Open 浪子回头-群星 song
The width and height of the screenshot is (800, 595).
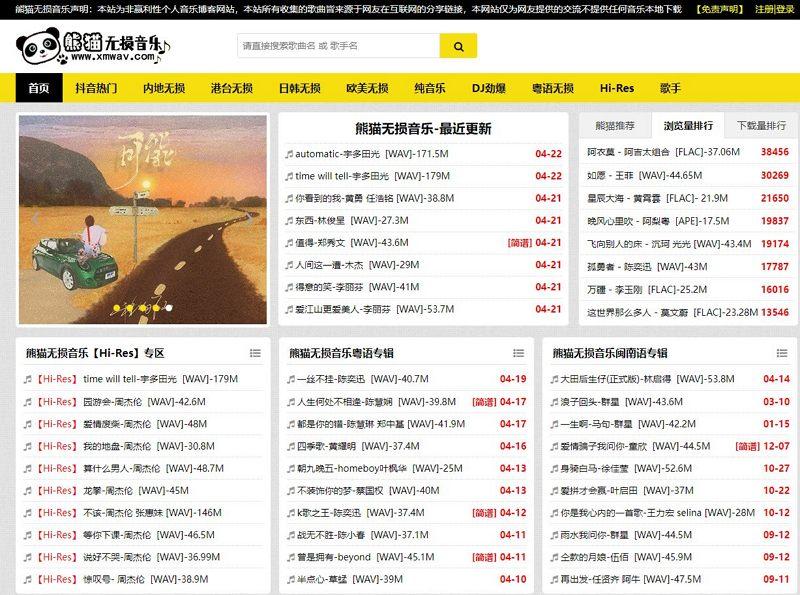point(621,402)
